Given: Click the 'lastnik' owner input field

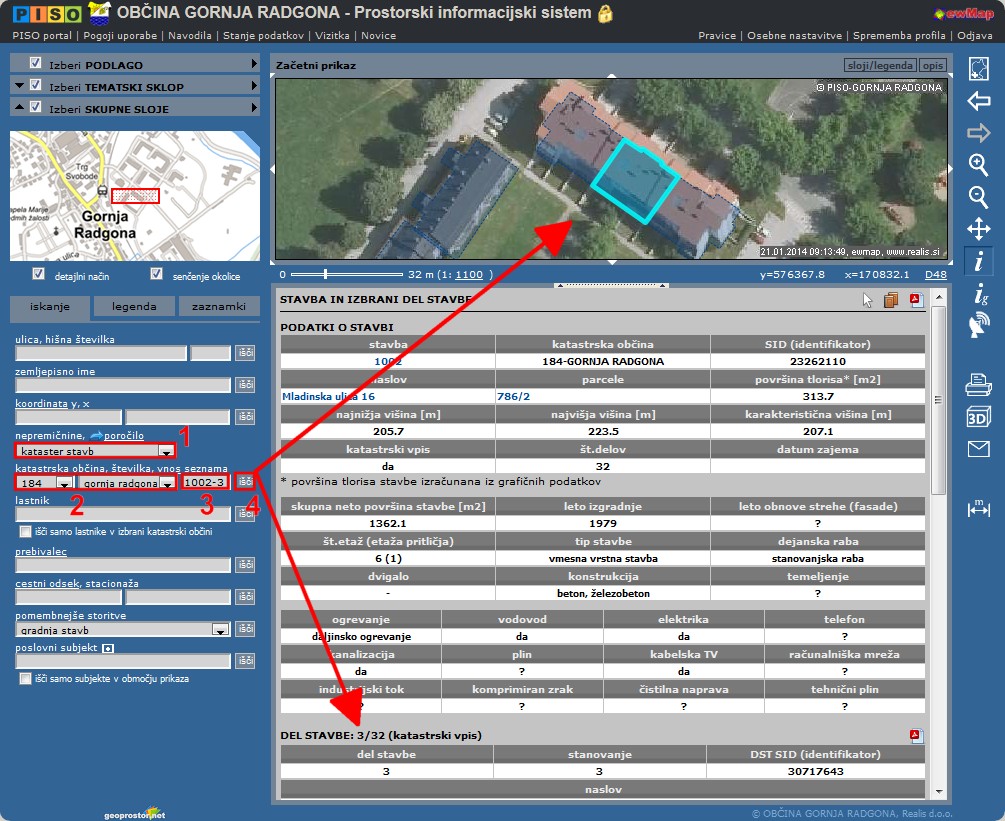Looking at the screenshot, I should point(122,514).
